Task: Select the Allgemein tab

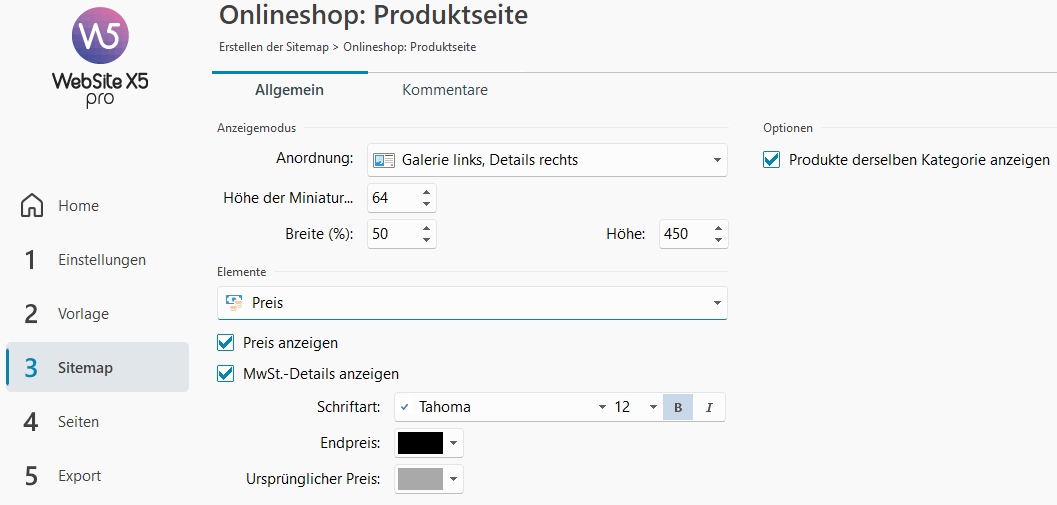Action: (x=289, y=90)
